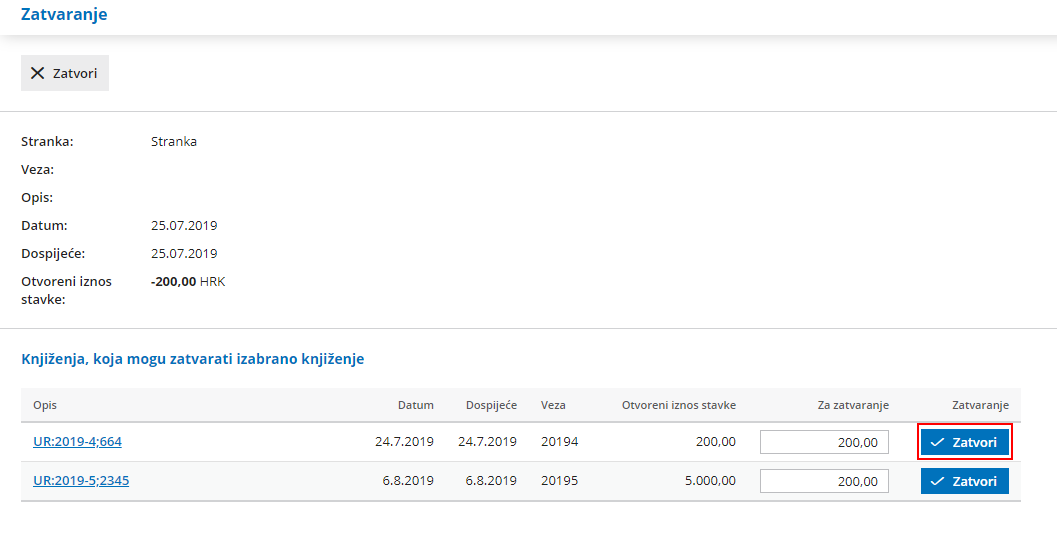Focus the closing amount field for UR:2019-4;664
1057x546 pixels.
[824, 442]
